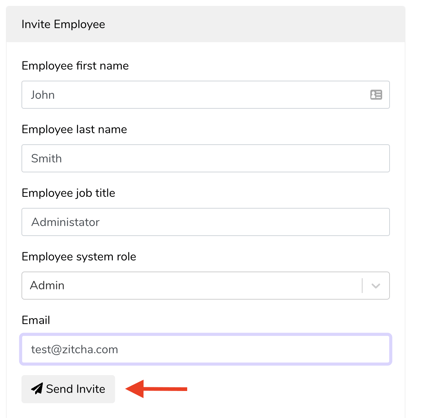Focus the Employee first name input
421x418 pixels.
pyautogui.click(x=205, y=95)
